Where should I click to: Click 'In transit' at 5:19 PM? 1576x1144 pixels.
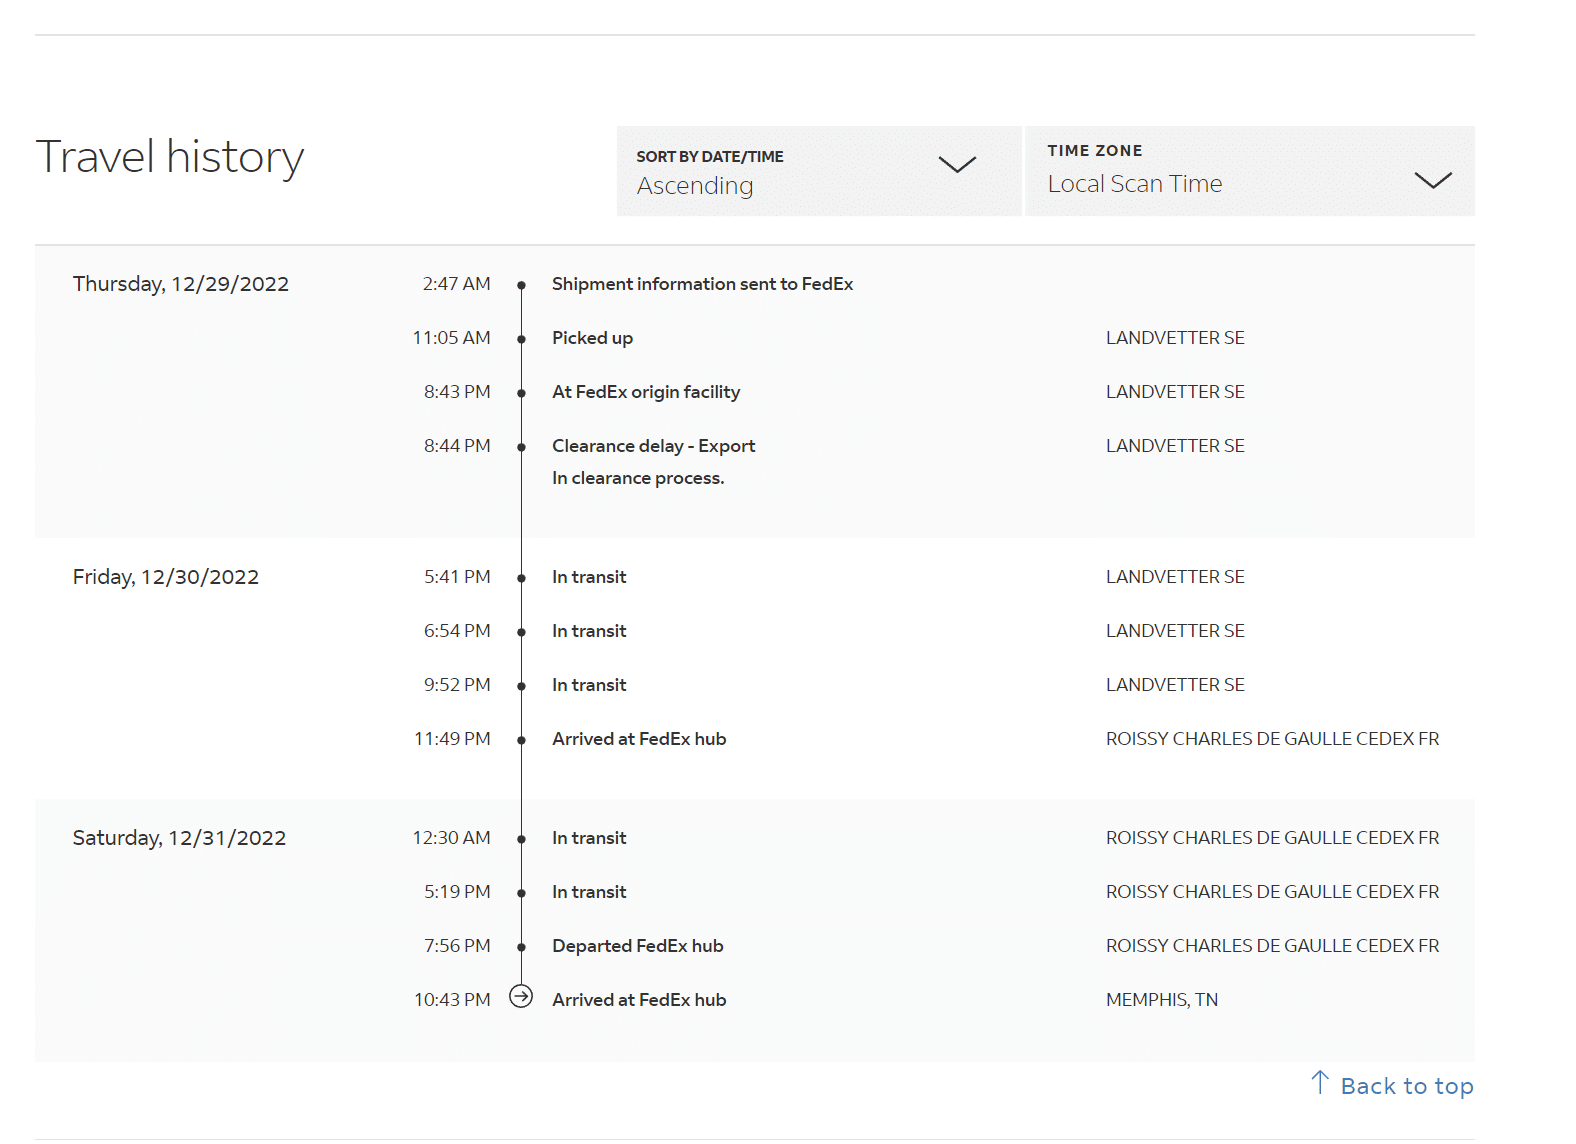[x=589, y=892]
